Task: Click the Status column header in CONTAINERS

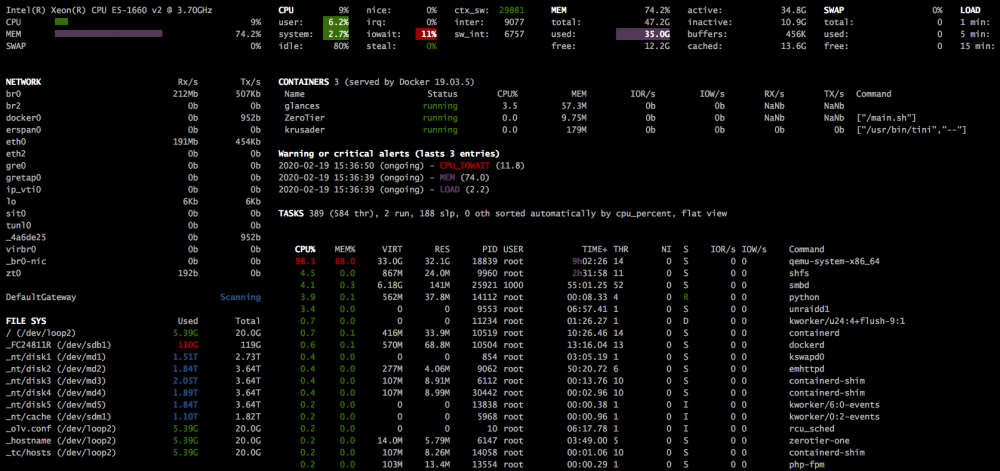Action: (x=443, y=94)
